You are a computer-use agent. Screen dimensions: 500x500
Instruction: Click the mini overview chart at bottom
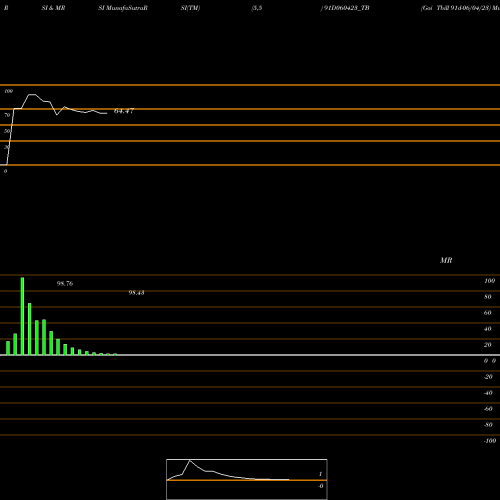tap(247, 479)
